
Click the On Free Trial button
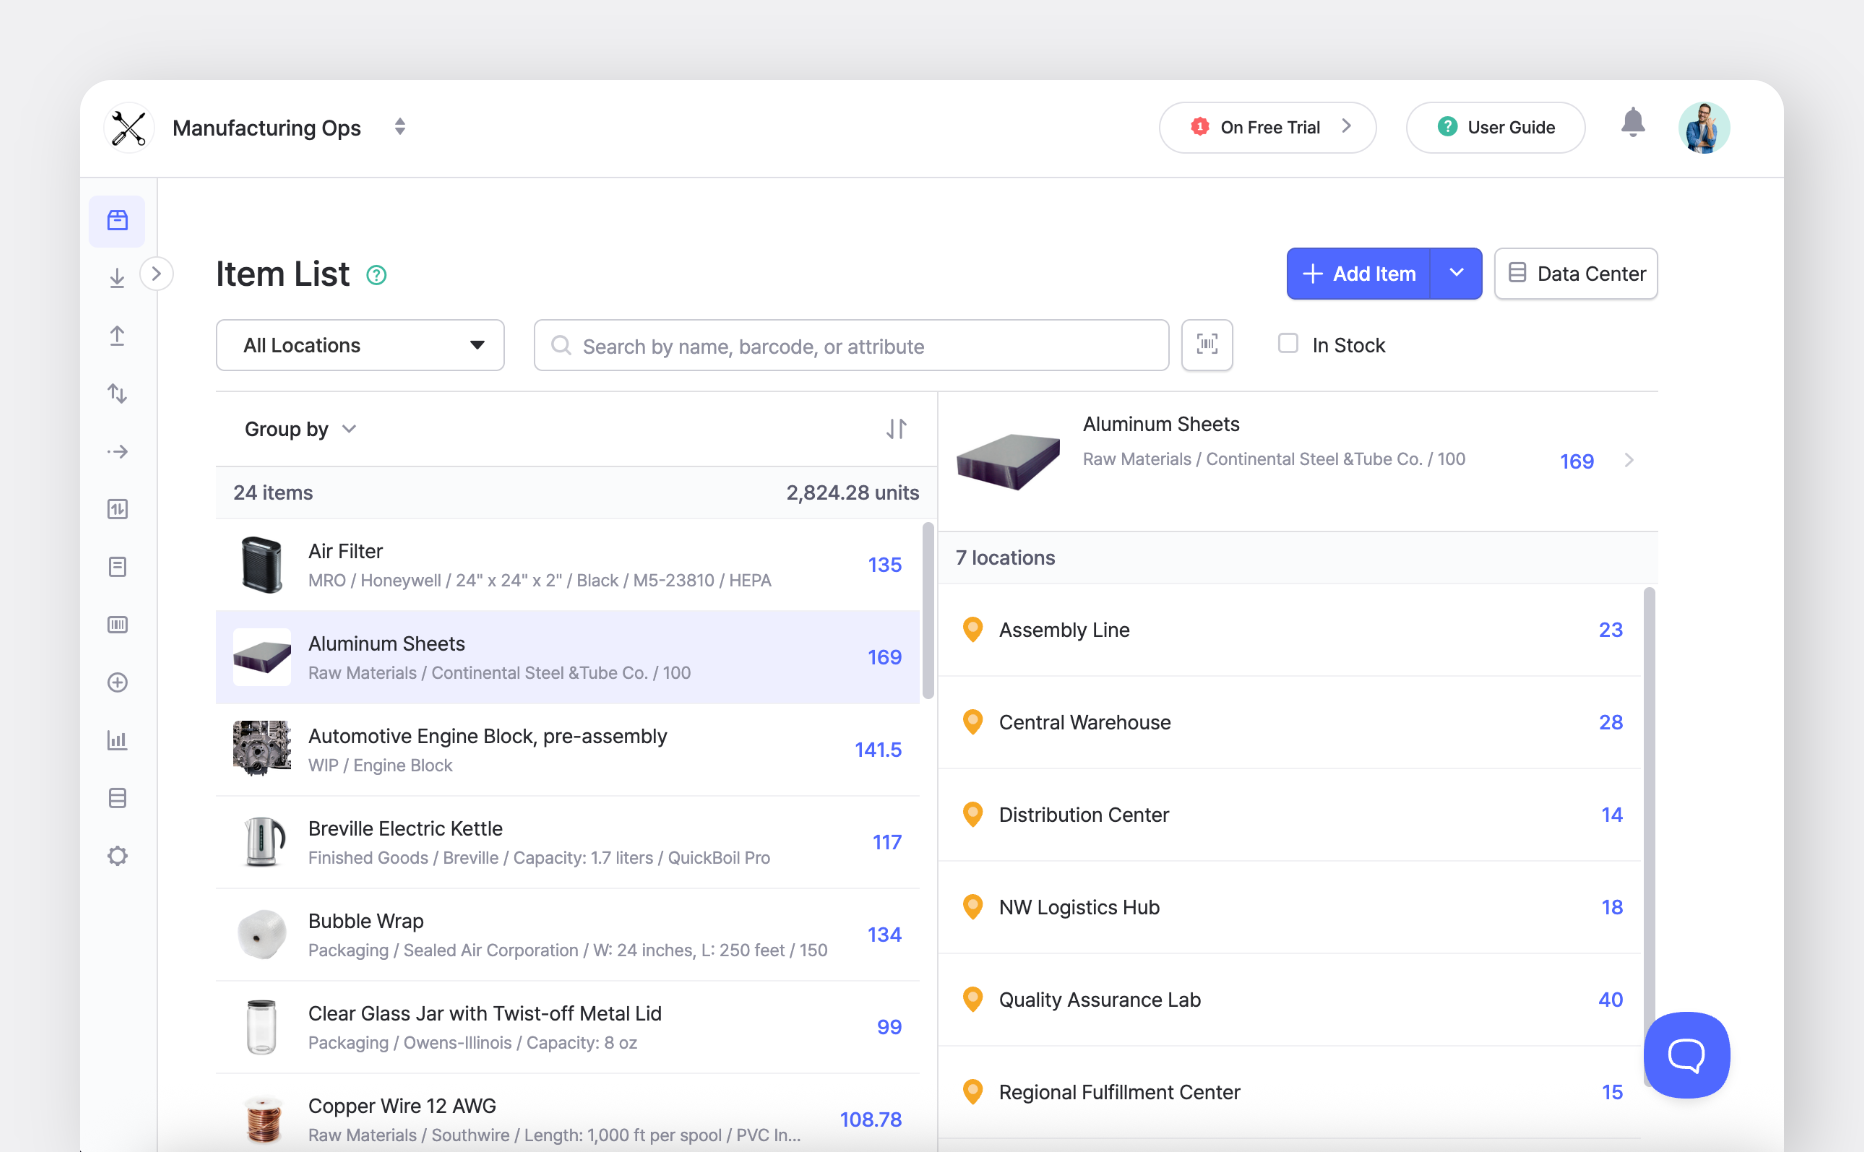click(1268, 127)
